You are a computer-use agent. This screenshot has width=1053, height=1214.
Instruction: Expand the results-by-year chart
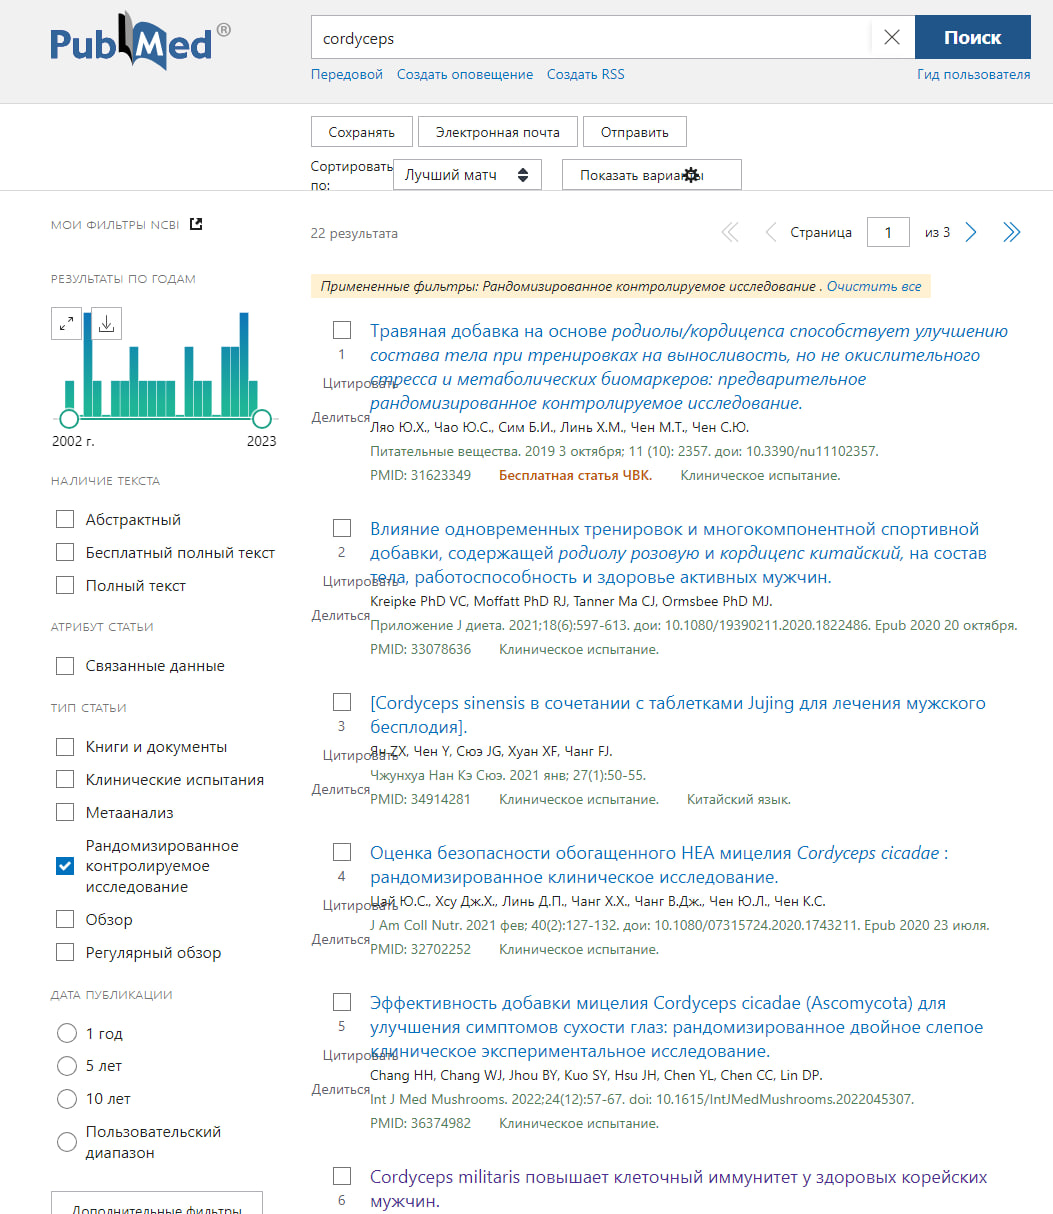pyautogui.click(x=66, y=323)
